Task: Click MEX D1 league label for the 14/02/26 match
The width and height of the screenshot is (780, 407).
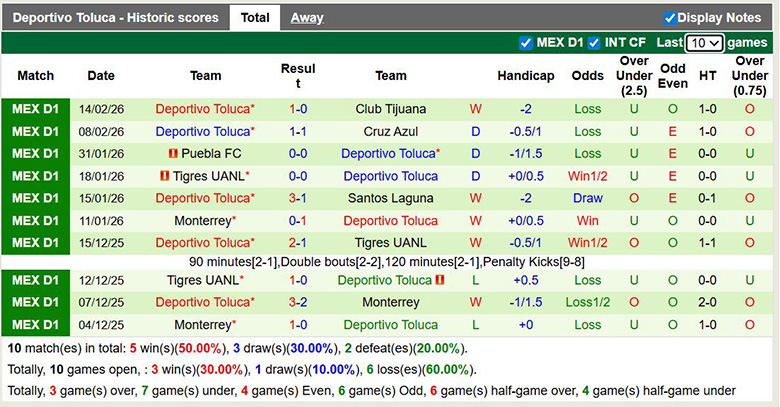Action: (x=36, y=109)
